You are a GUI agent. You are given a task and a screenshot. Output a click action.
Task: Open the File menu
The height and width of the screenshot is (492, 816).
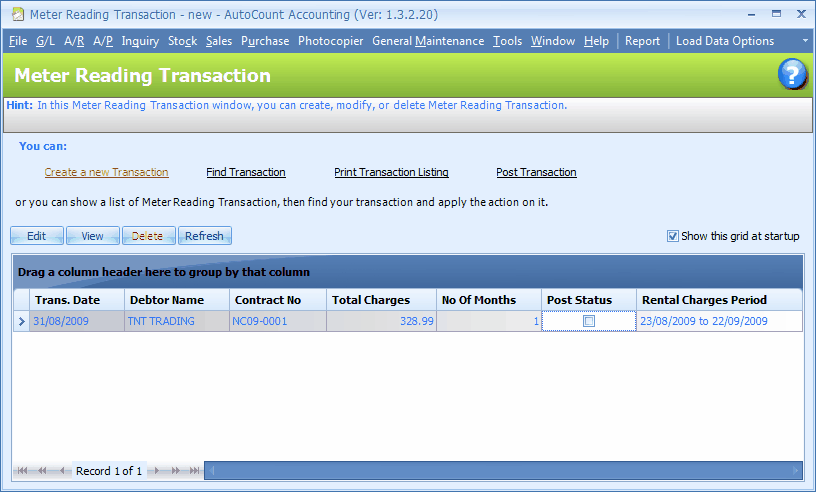(18, 41)
